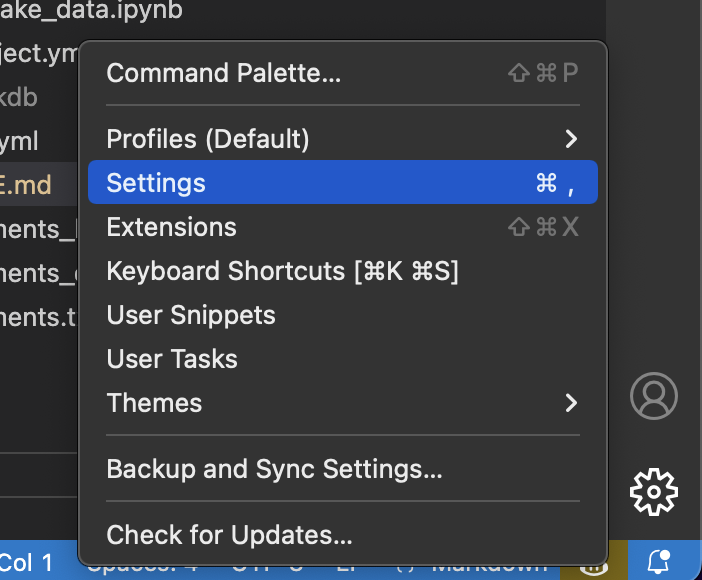Open the yml file below kdb

point(19,142)
